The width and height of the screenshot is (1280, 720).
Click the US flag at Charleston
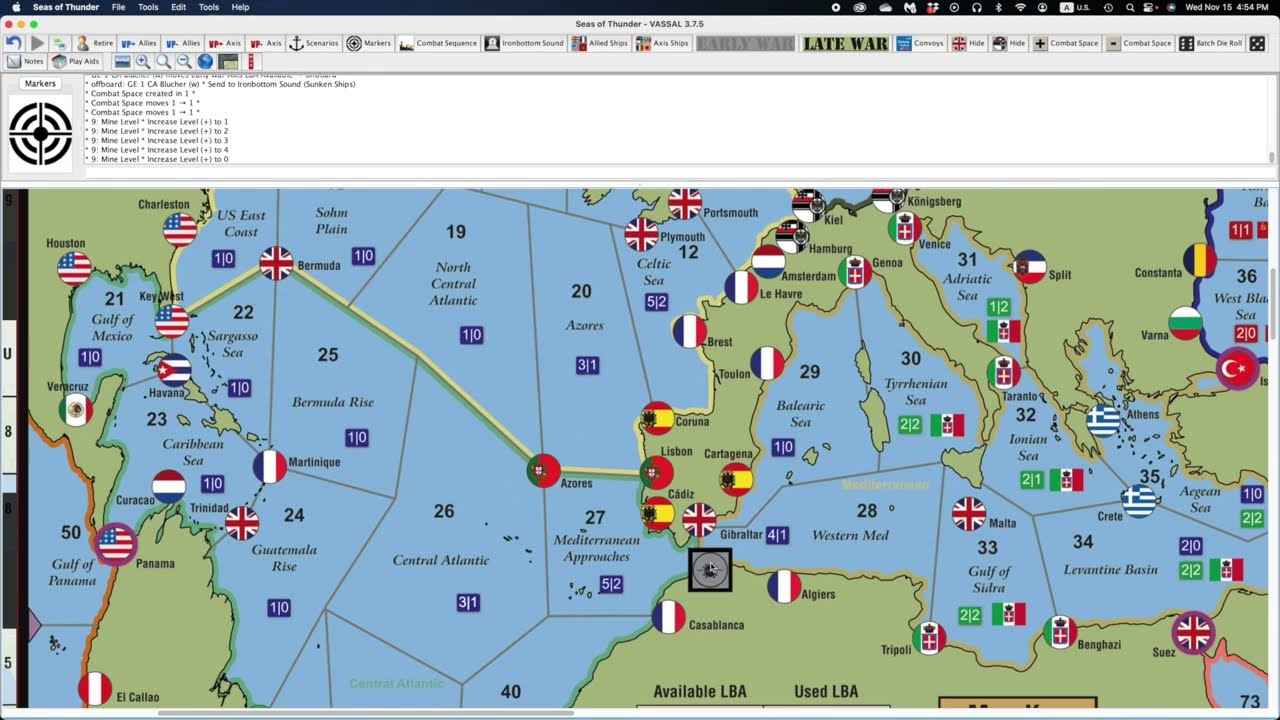(x=180, y=230)
